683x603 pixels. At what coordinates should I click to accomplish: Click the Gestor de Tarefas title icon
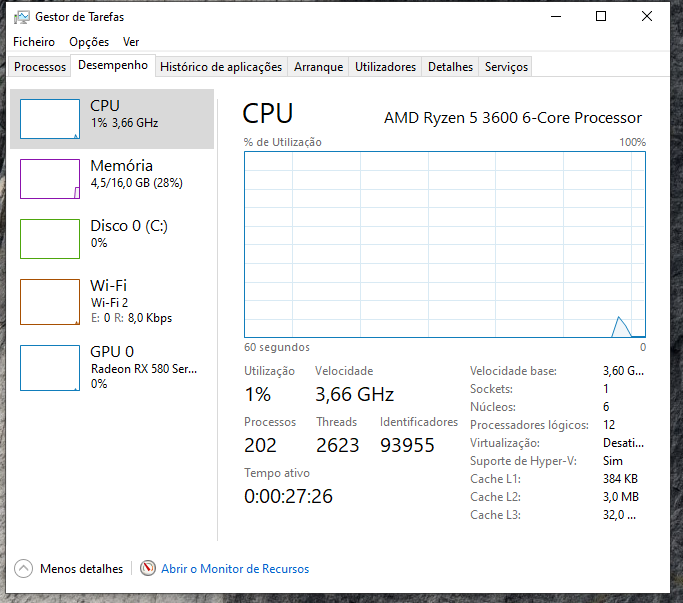click(21, 17)
